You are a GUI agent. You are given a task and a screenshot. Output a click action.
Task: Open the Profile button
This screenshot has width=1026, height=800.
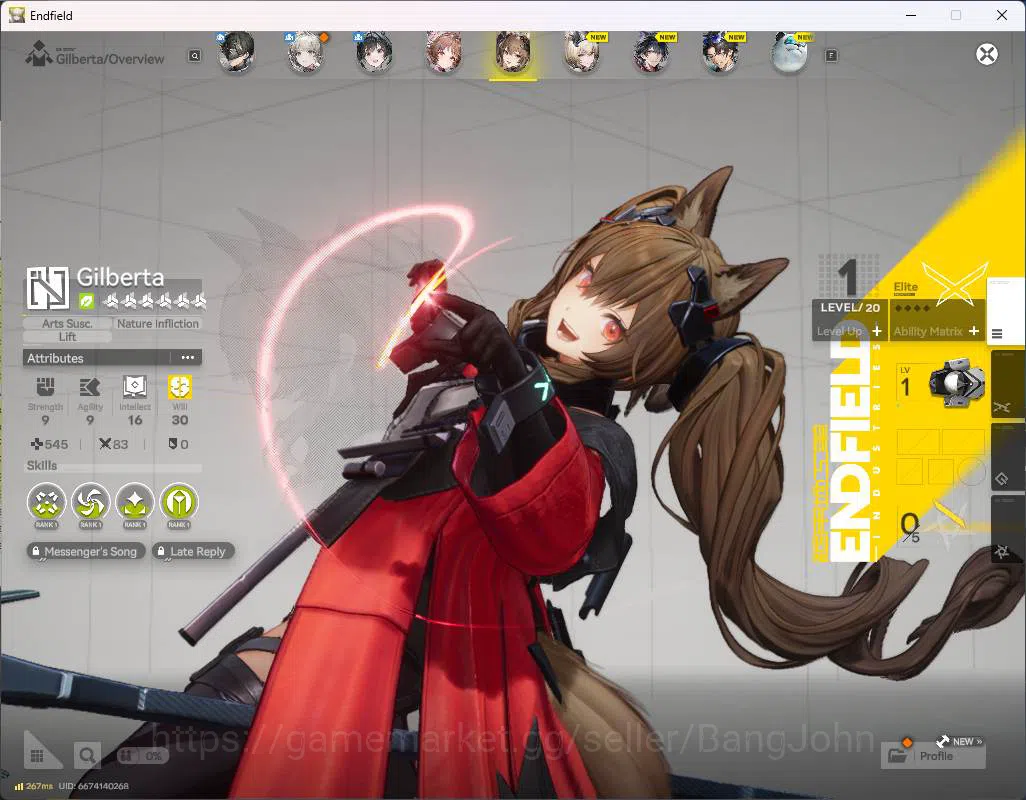coord(932,756)
